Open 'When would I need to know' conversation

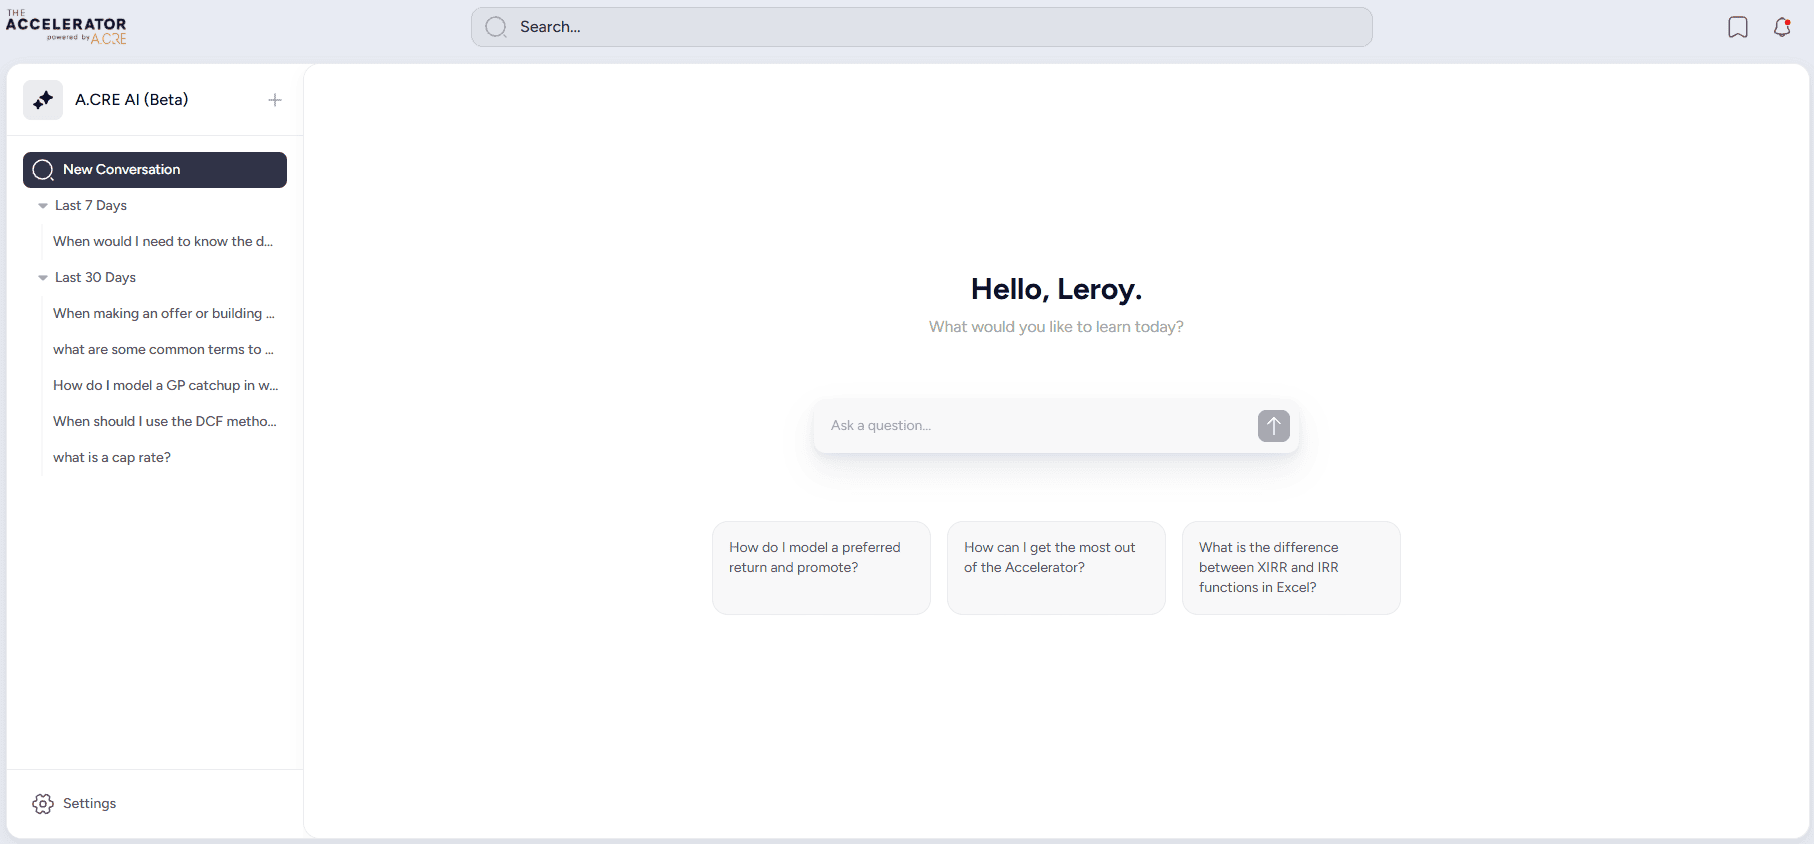tap(163, 242)
